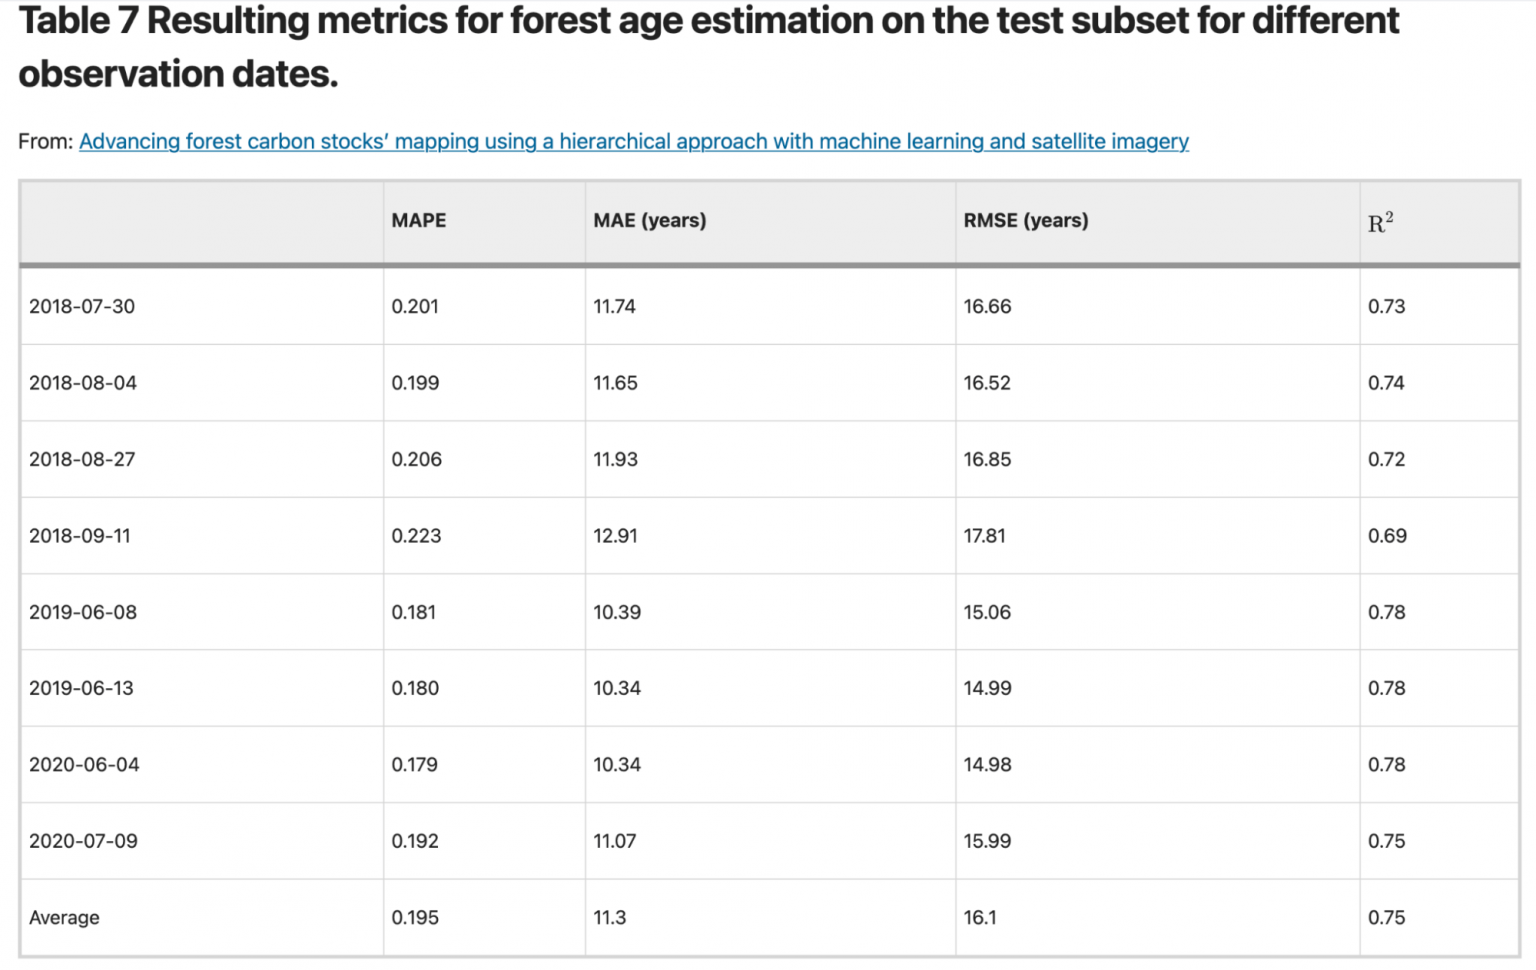Click the MAE value 10.39

(617, 612)
